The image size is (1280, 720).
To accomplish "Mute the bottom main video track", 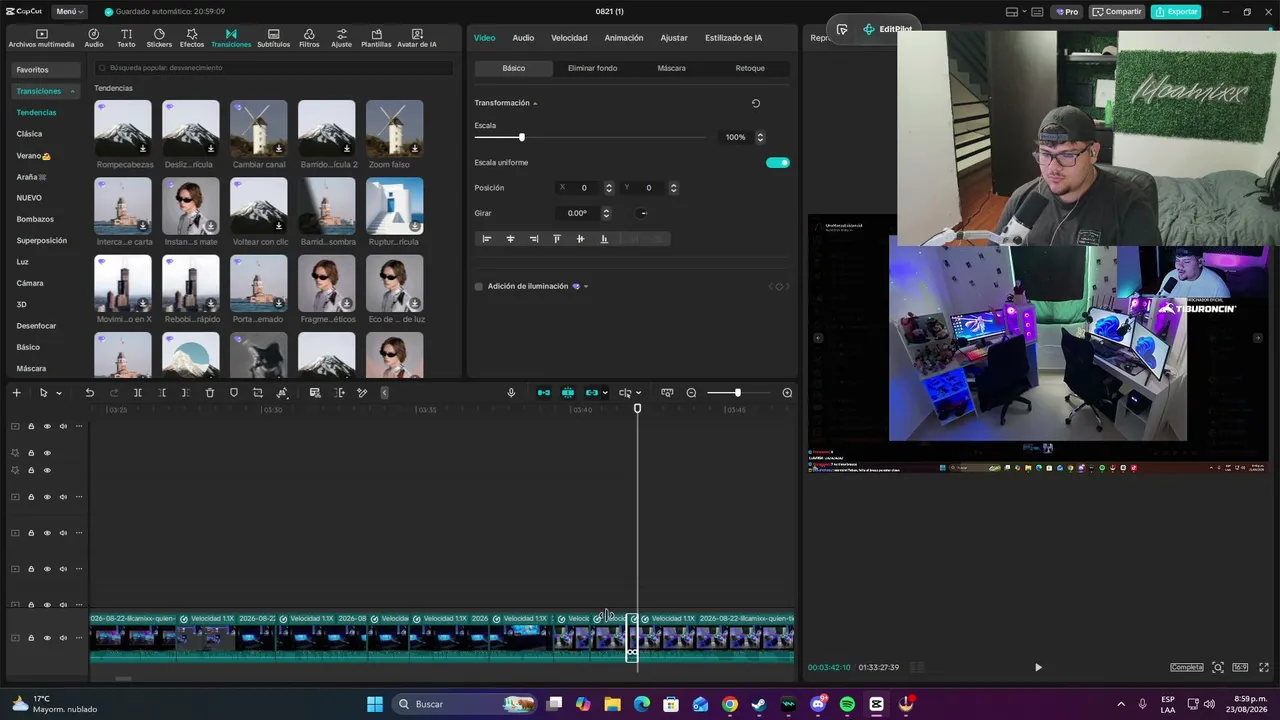I will coord(63,638).
